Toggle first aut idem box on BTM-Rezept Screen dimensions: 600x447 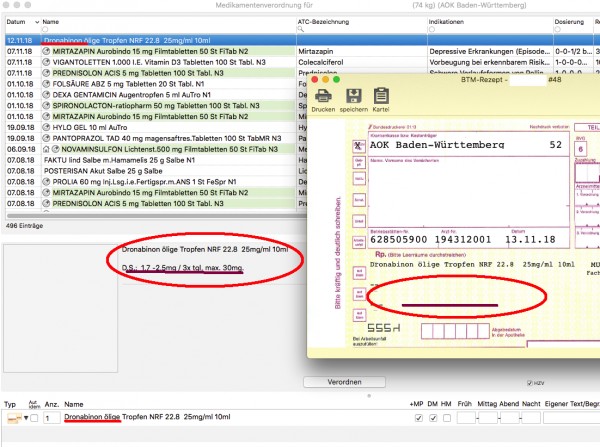(x=359, y=273)
